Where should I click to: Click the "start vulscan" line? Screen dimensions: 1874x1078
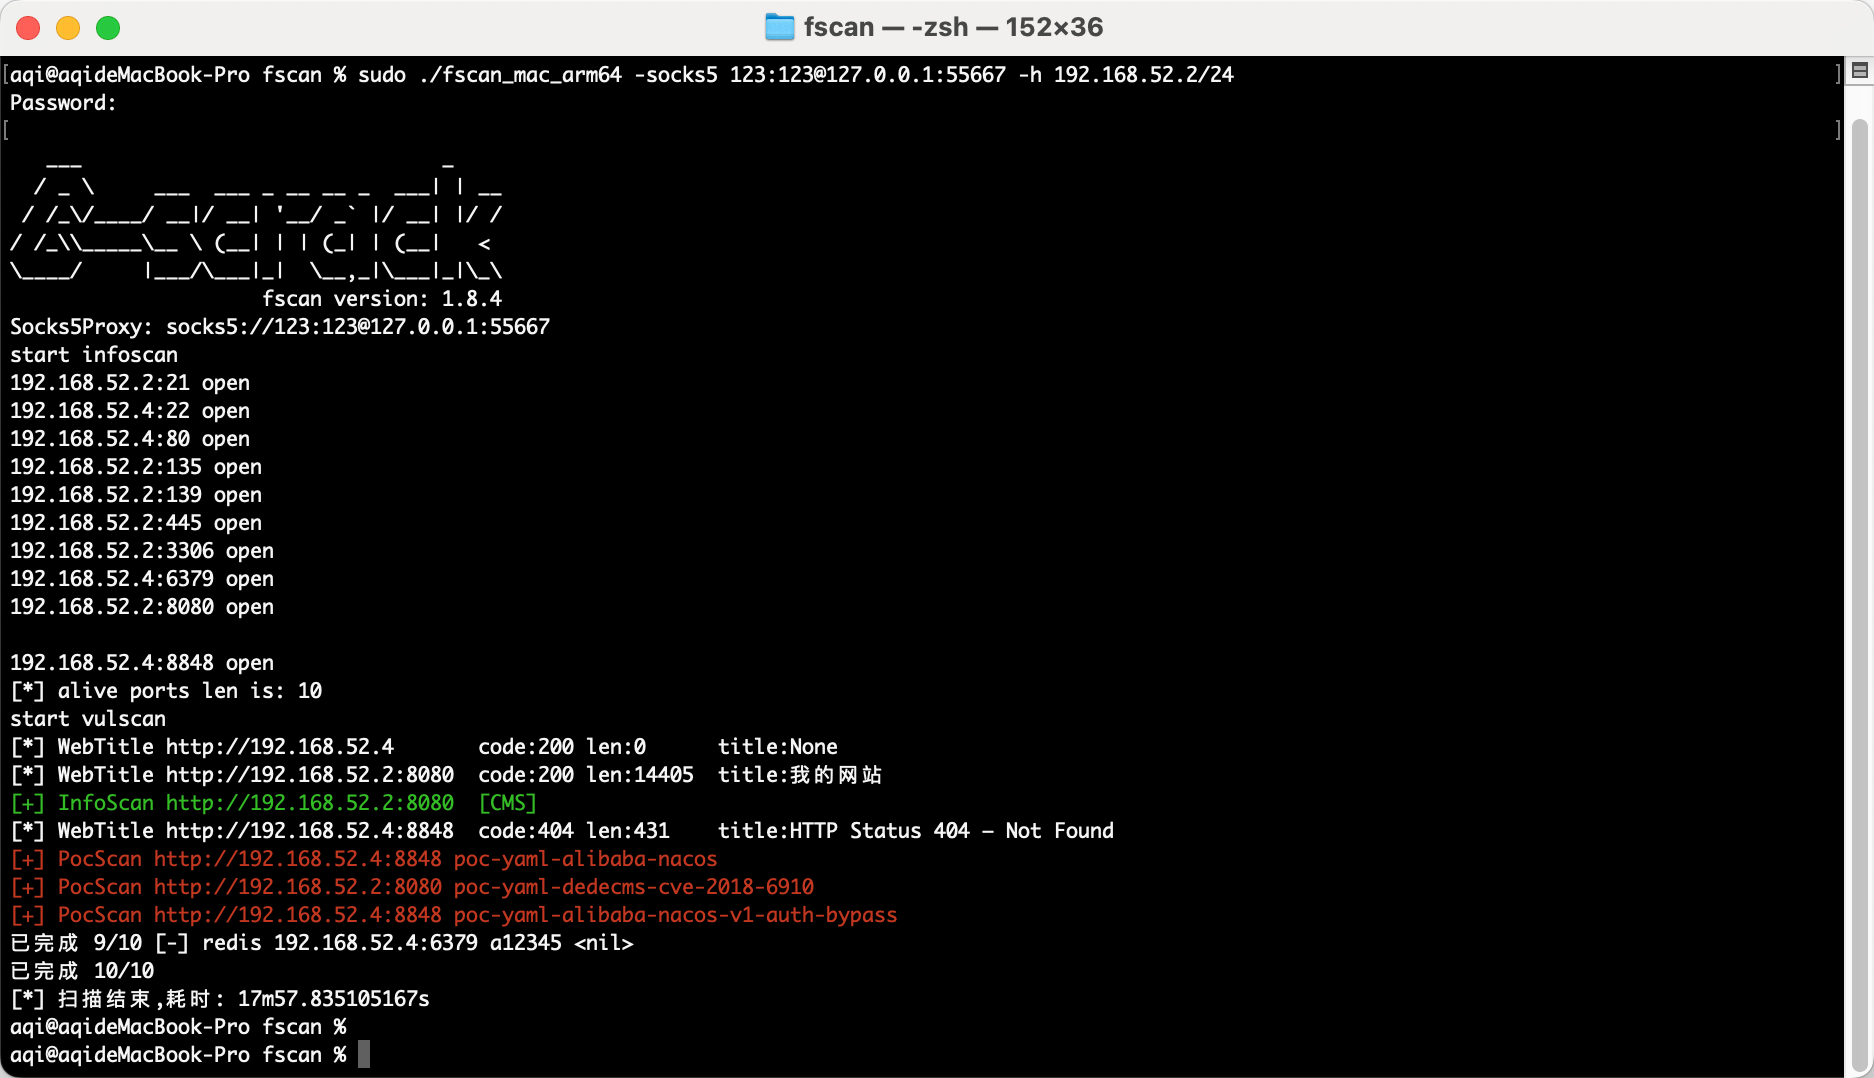pyautogui.click(x=88, y=719)
